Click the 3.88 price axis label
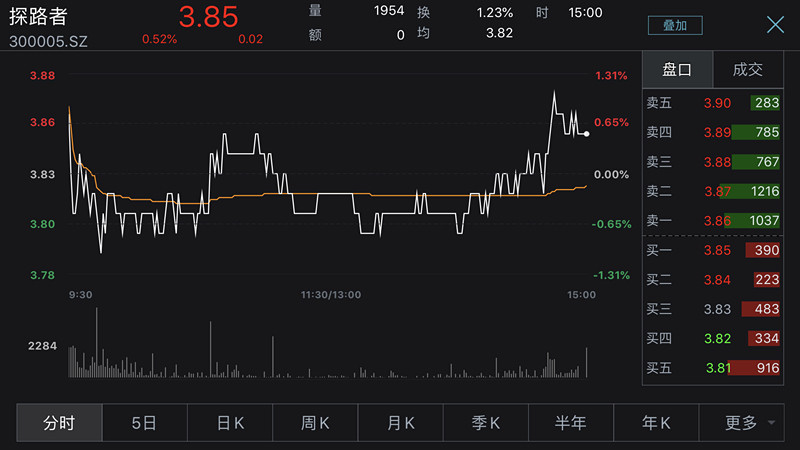Screen dimensions: 800x450 point(42,76)
